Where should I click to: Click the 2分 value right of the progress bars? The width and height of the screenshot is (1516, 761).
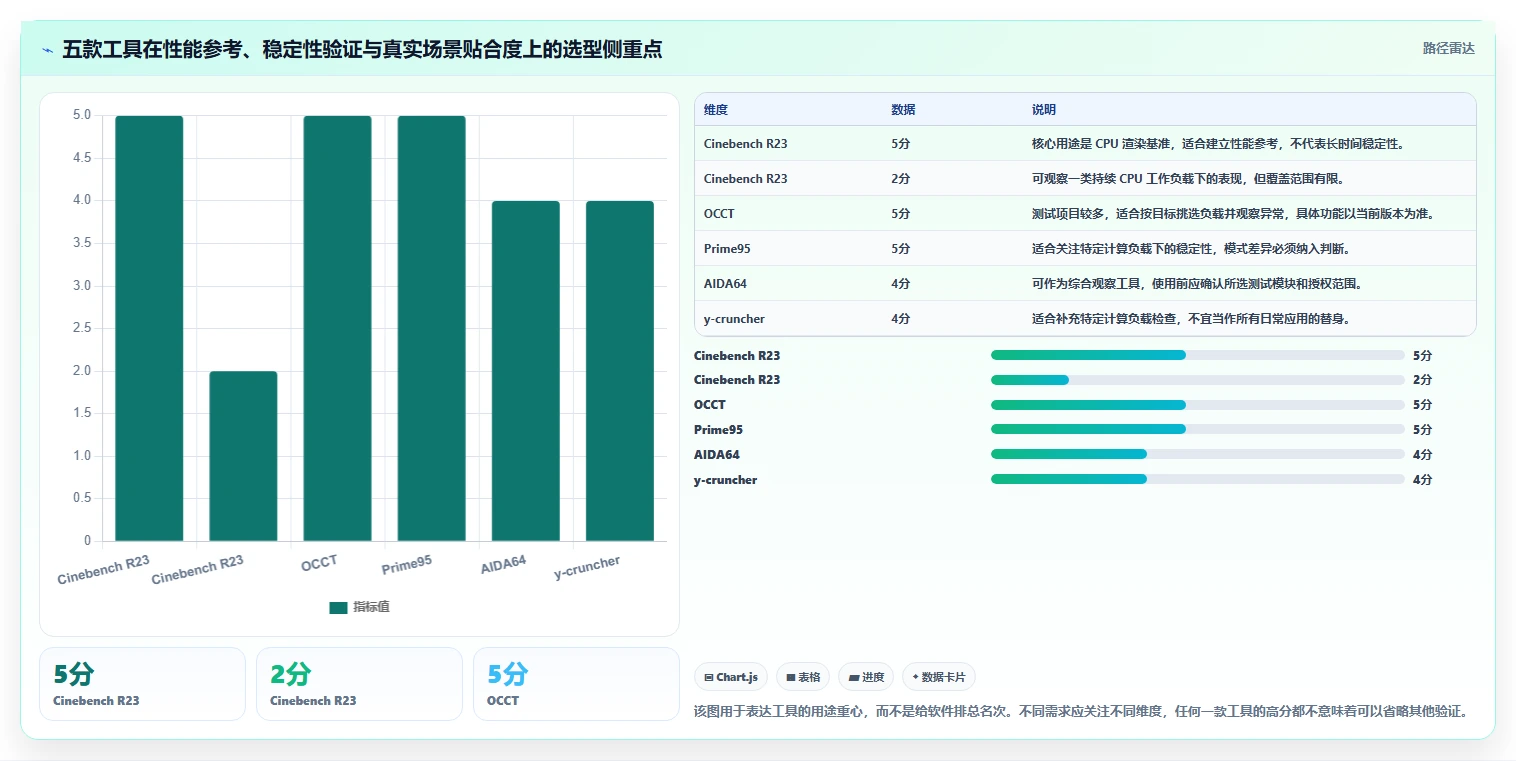(1422, 380)
